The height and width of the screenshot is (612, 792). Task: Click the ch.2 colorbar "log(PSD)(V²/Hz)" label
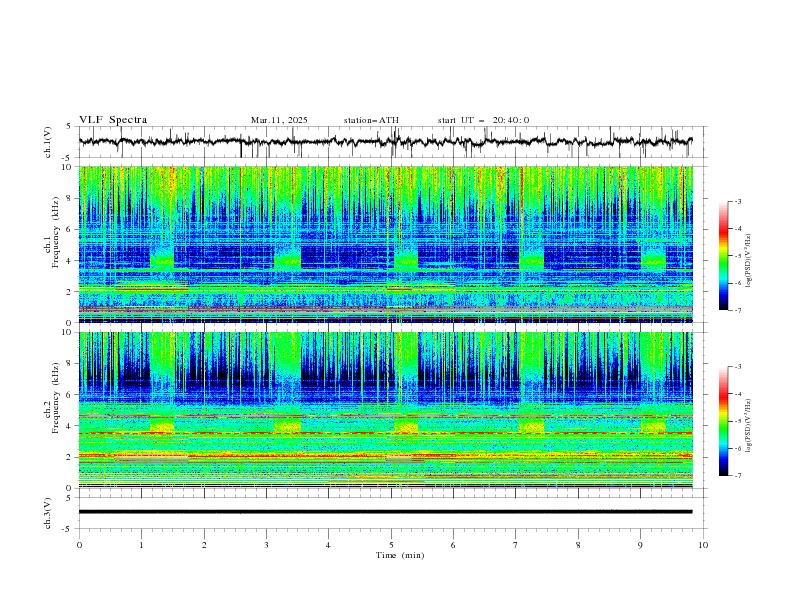point(748,426)
